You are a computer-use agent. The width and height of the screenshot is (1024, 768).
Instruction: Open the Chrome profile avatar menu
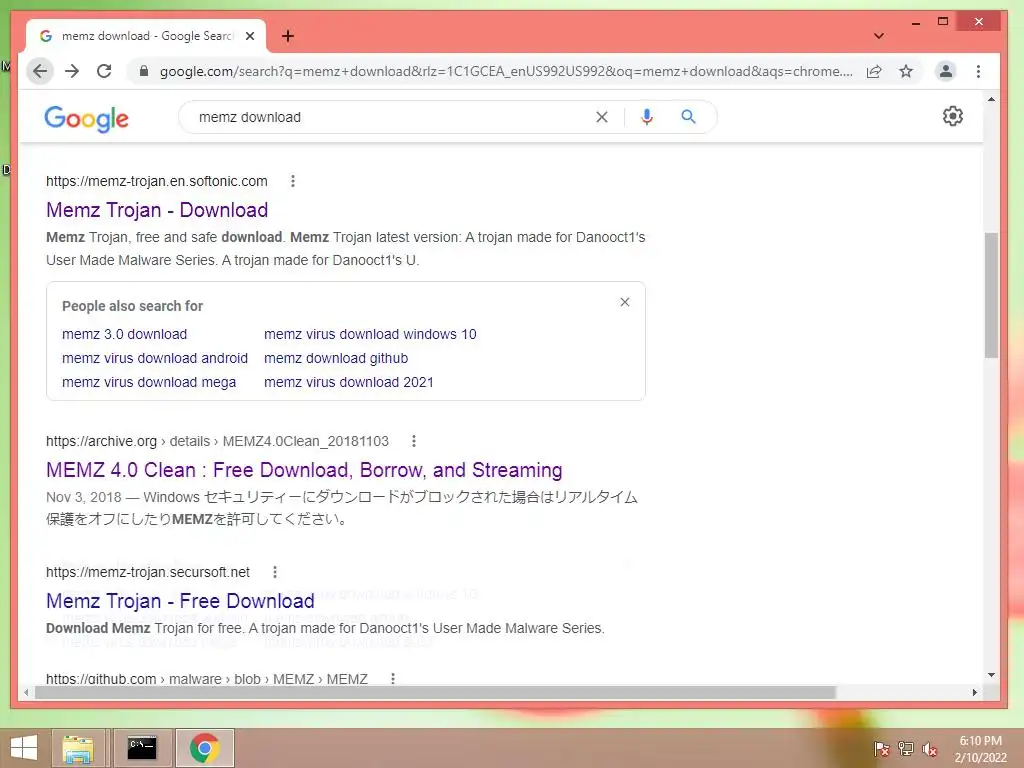[x=946, y=71]
